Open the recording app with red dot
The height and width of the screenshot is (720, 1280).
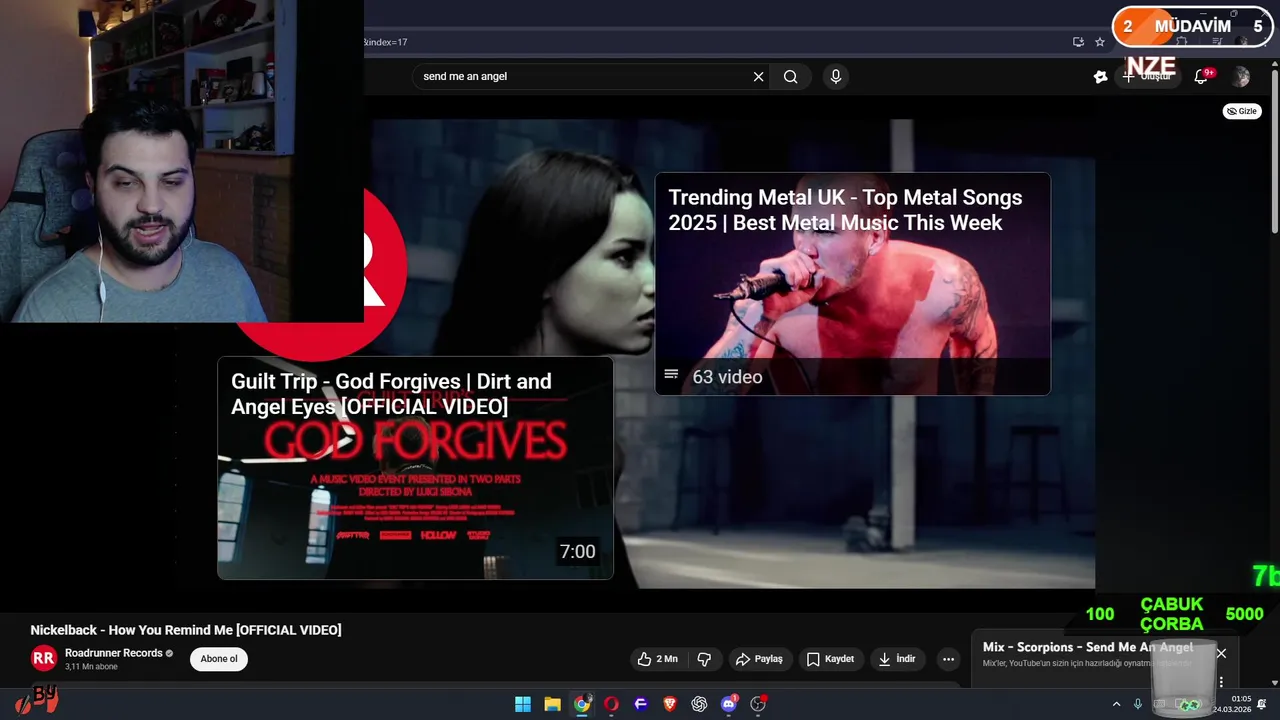758,704
